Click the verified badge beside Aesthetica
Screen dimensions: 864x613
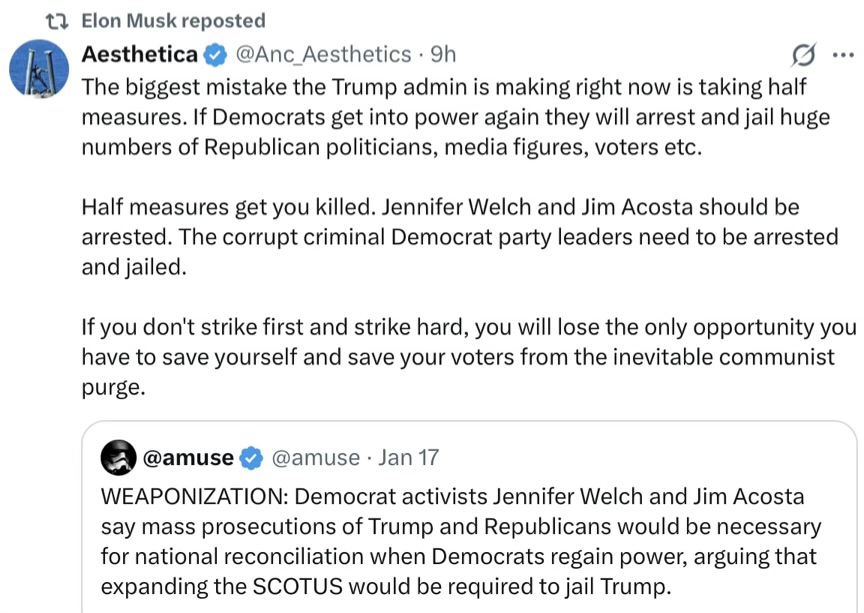click(x=215, y=54)
